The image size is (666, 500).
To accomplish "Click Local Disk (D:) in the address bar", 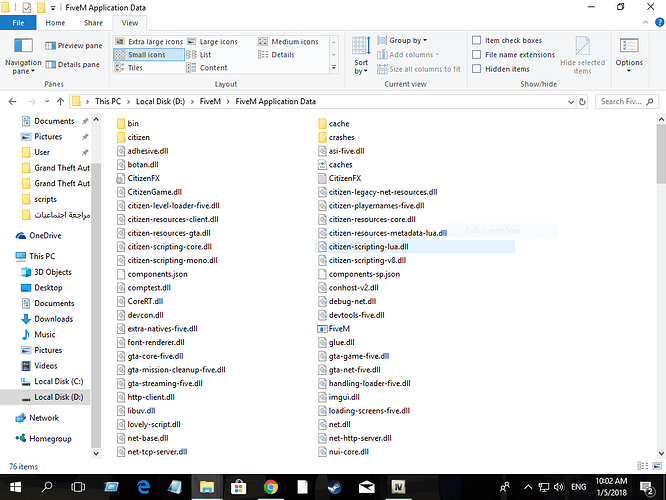I will coord(160,102).
